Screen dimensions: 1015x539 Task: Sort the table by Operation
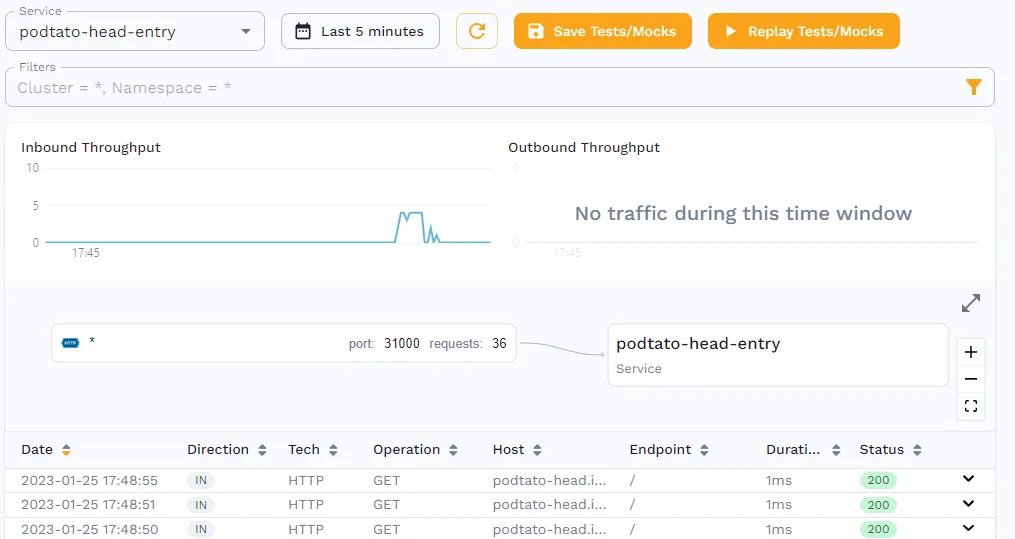point(453,450)
